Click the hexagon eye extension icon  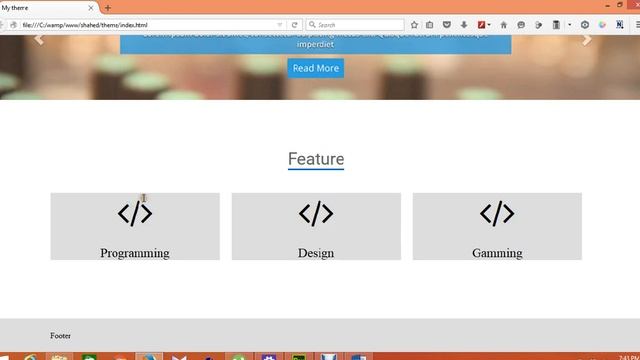585,25
